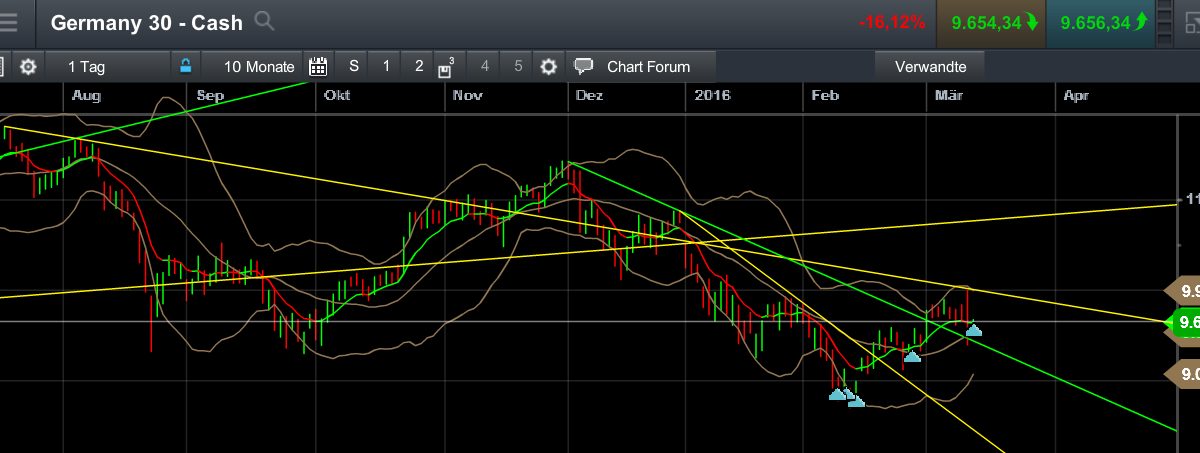Click the Germany 30 - Cash title
1200x453 pixels.
click(x=147, y=22)
